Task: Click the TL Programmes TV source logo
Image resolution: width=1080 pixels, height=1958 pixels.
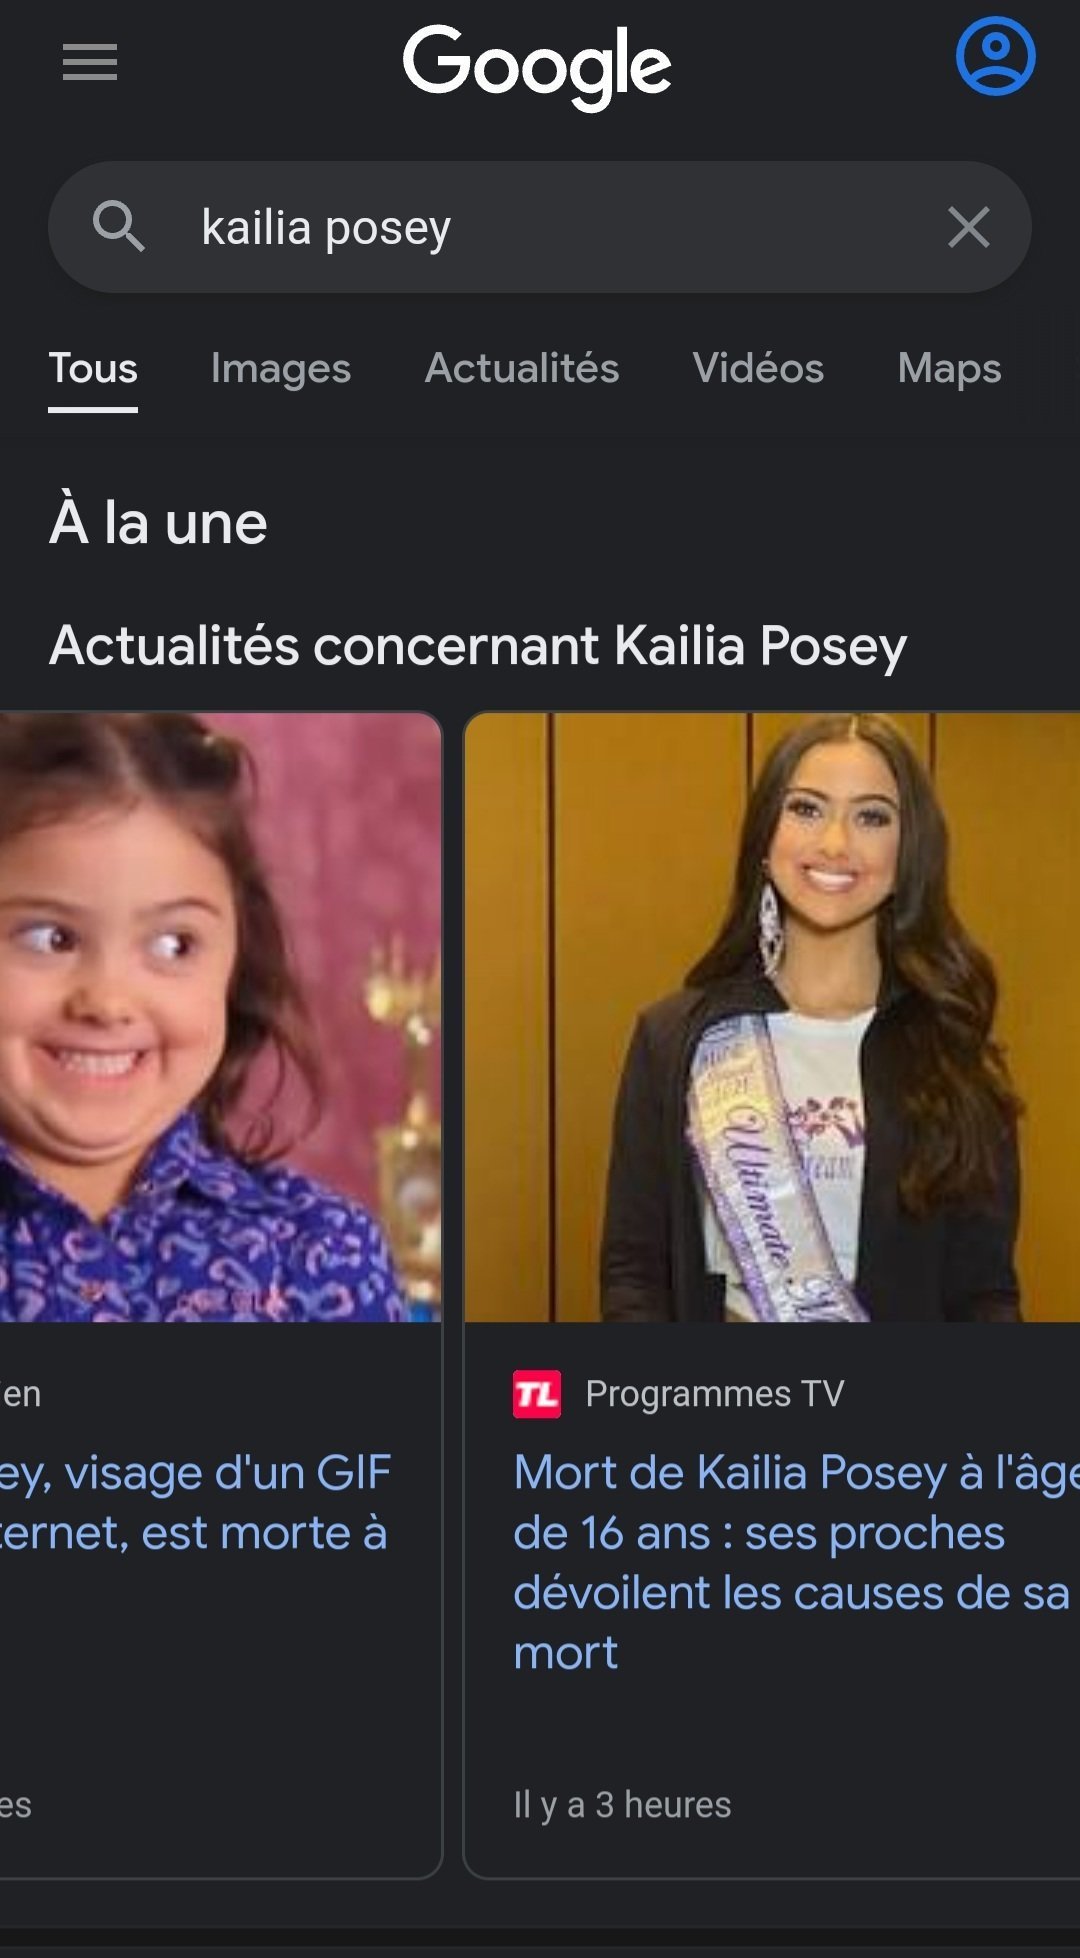Action: click(x=537, y=1394)
